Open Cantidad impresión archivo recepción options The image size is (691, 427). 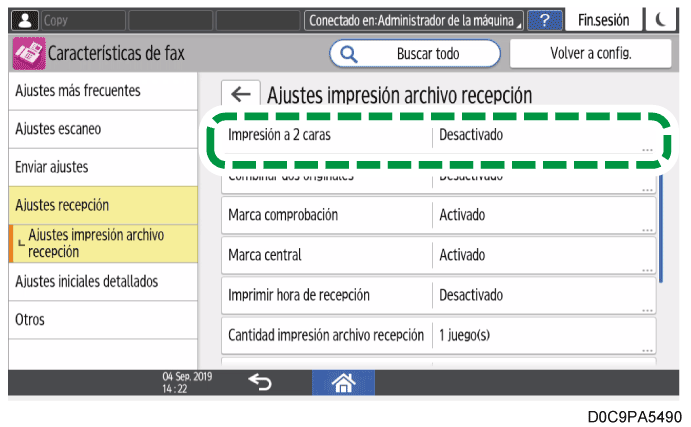point(438,334)
